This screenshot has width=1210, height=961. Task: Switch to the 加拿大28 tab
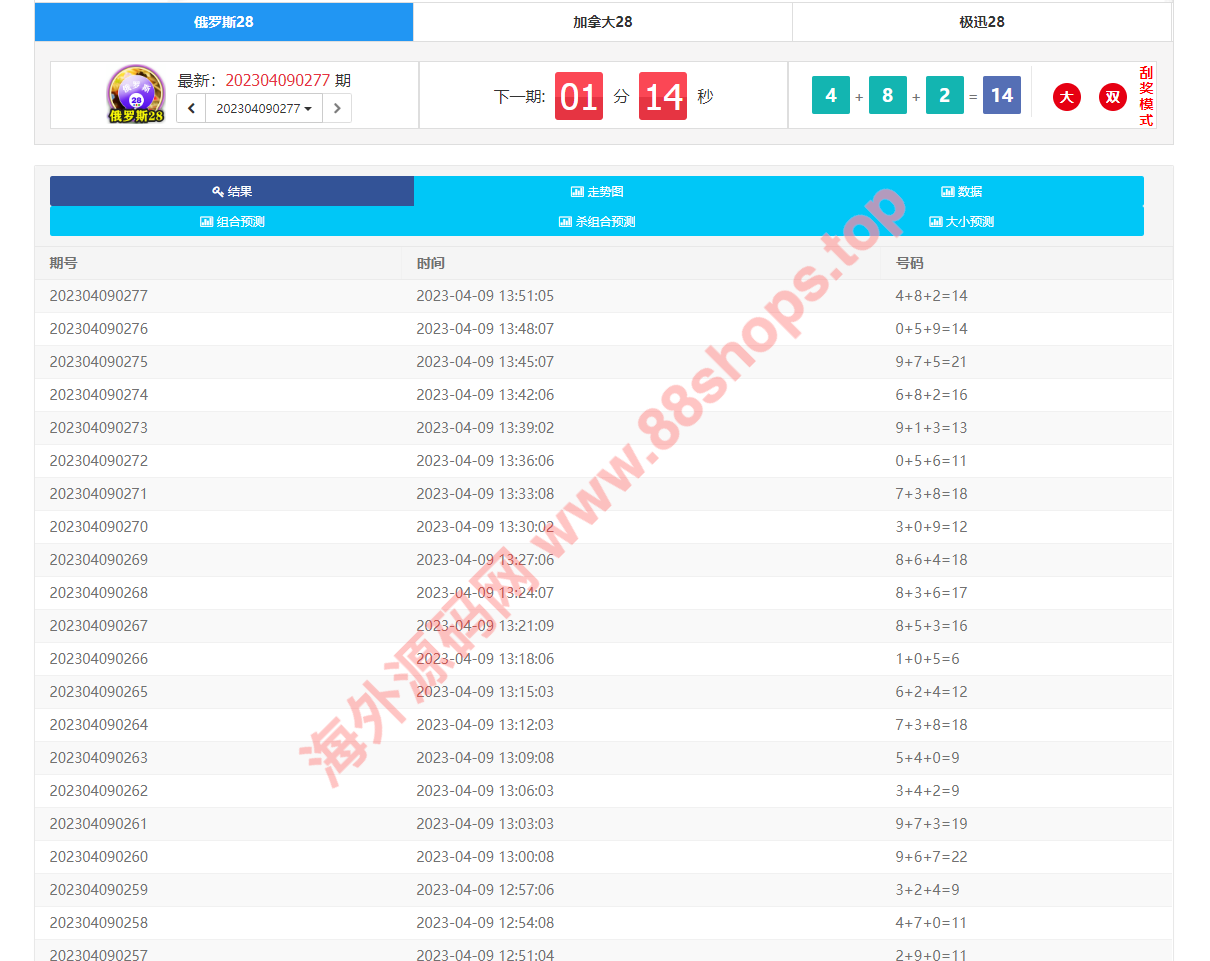point(602,22)
